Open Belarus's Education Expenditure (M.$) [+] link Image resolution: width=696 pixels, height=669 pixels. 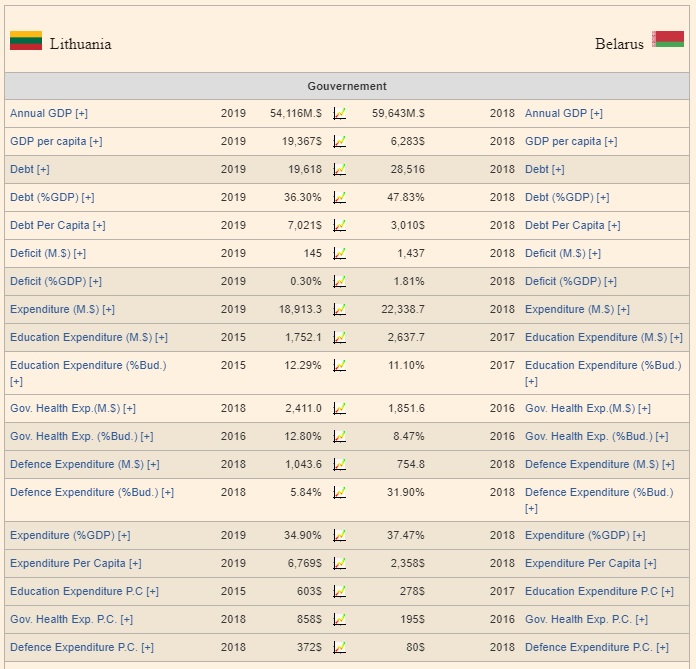604,337
